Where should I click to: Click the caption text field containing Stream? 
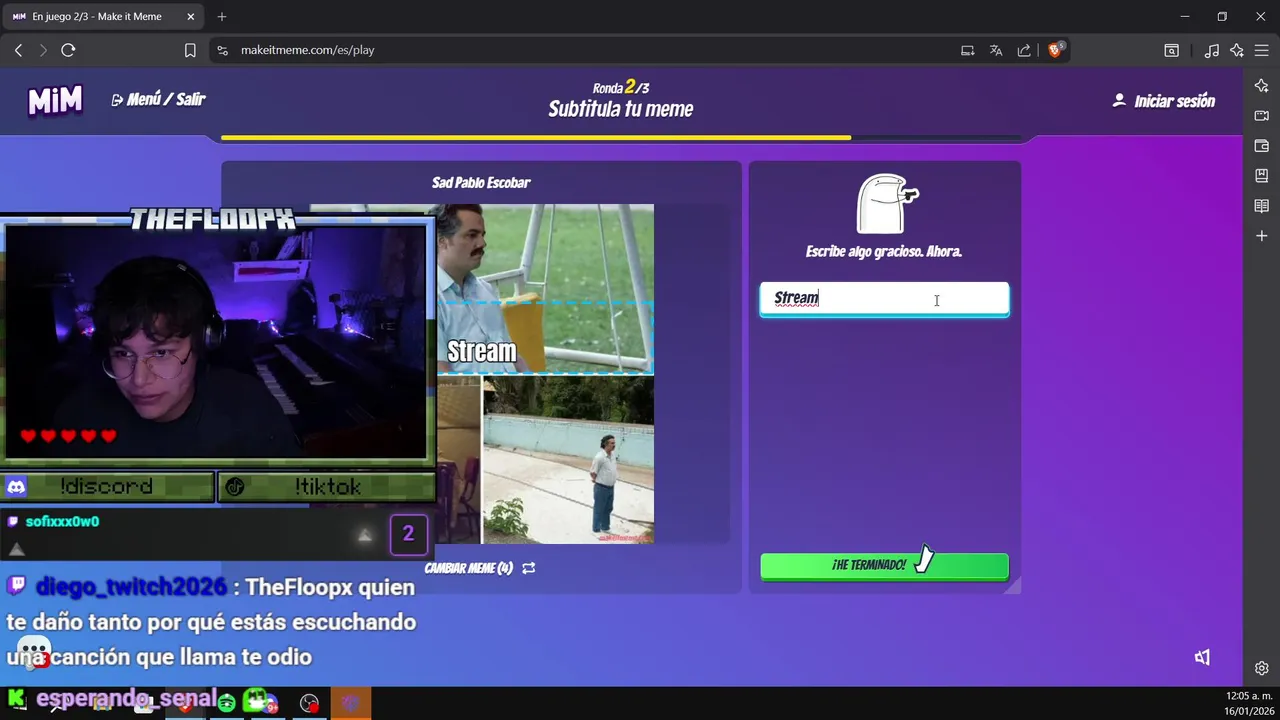884,299
